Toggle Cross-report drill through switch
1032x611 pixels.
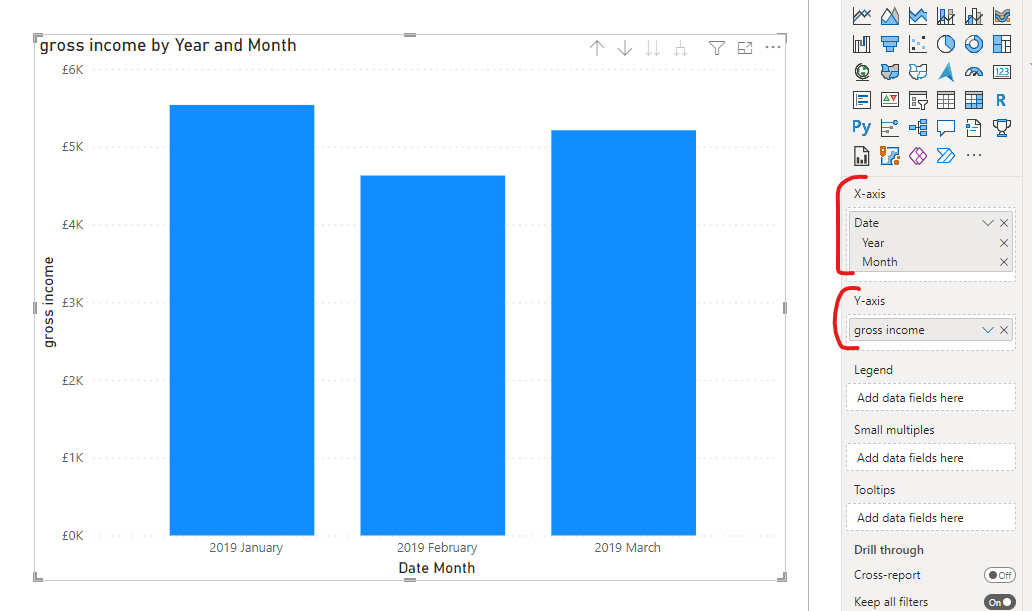(x=1000, y=575)
